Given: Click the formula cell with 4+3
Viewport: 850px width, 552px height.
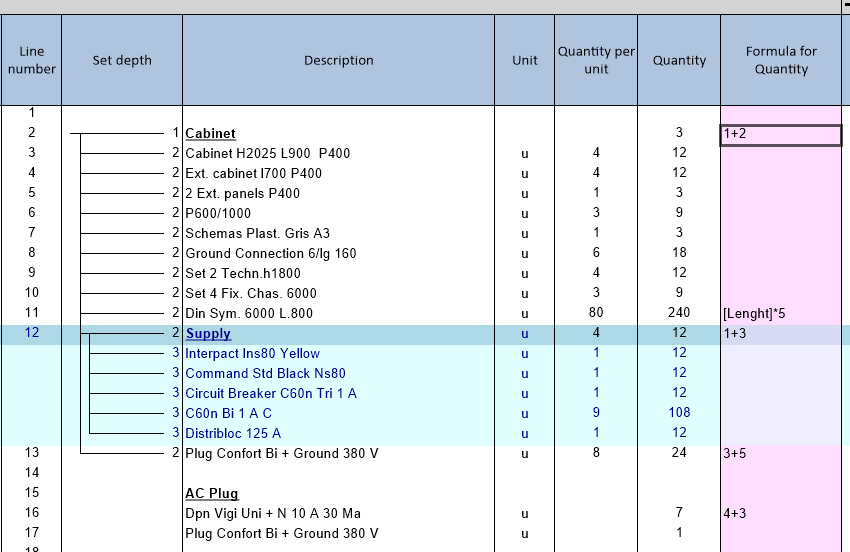Looking at the screenshot, I should click(780, 513).
